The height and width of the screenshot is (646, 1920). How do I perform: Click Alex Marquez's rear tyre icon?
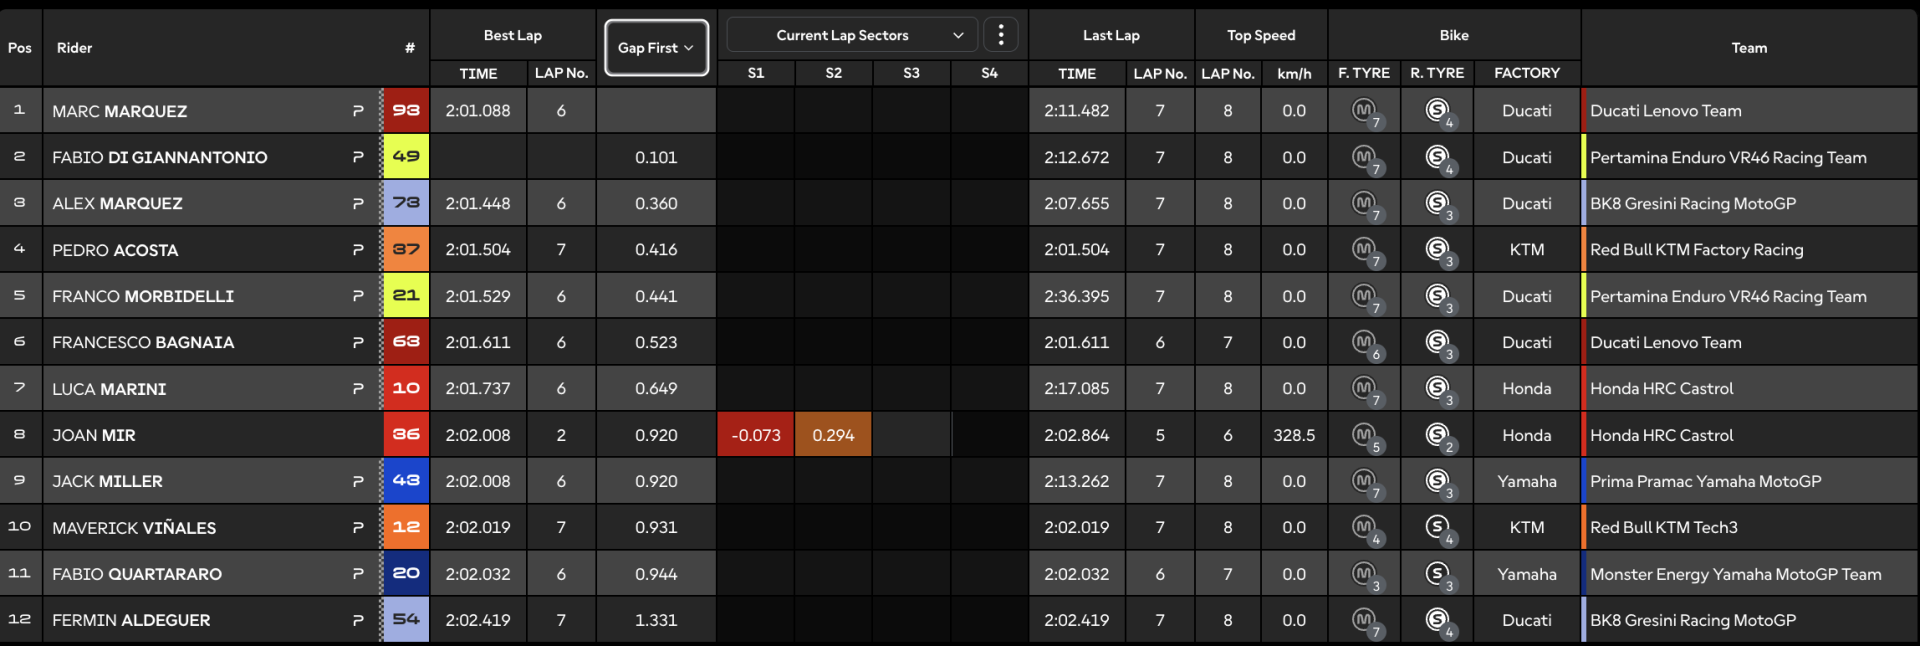coord(1439,204)
